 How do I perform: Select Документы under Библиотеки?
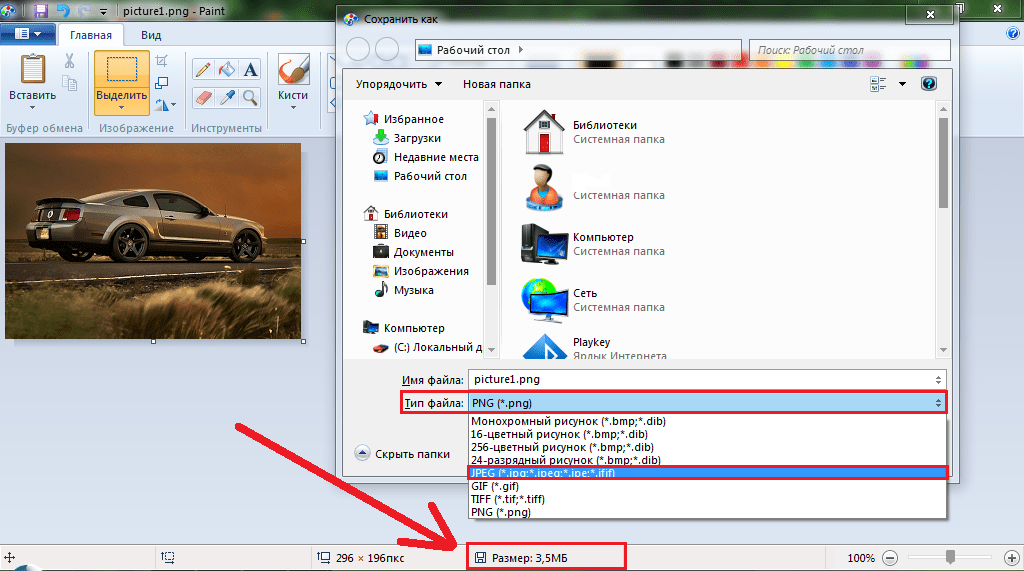413,252
